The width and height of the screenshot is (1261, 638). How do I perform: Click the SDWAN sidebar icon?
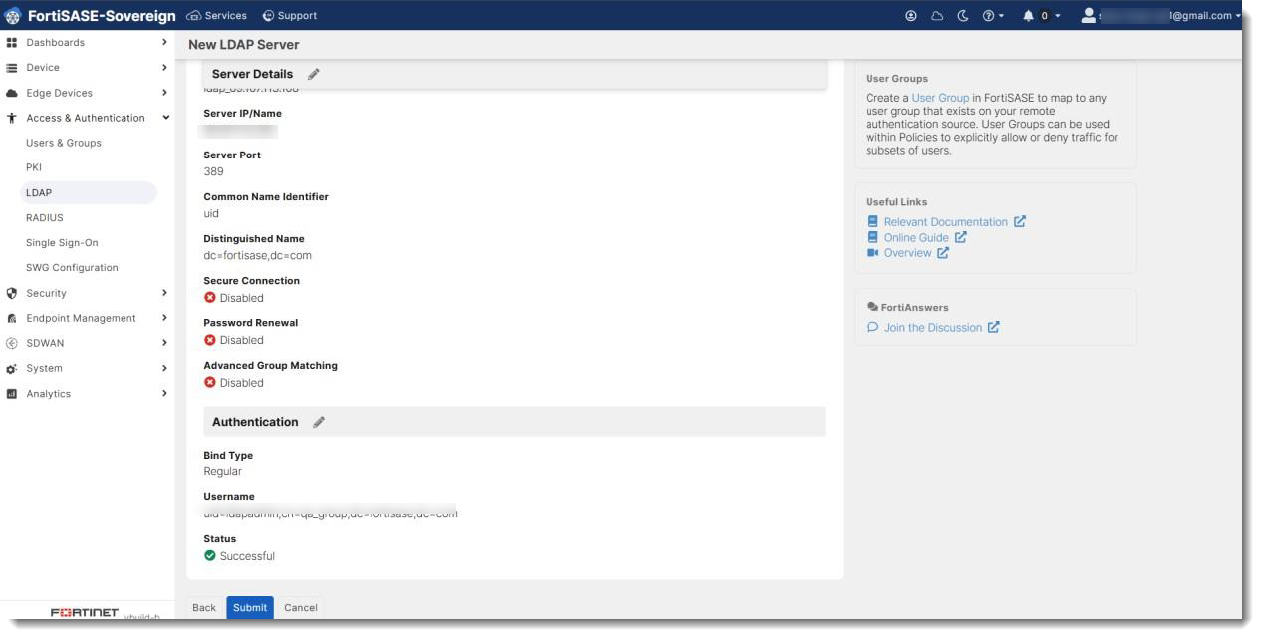[12, 343]
